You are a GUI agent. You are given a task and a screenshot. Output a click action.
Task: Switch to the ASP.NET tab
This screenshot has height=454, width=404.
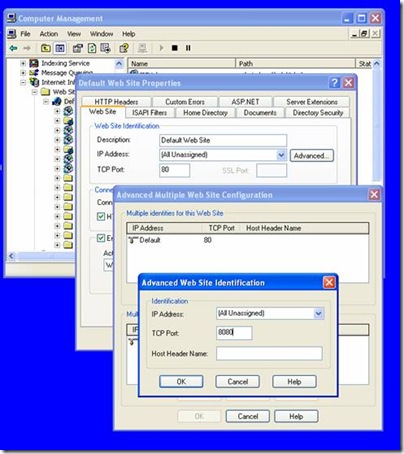coord(245,102)
